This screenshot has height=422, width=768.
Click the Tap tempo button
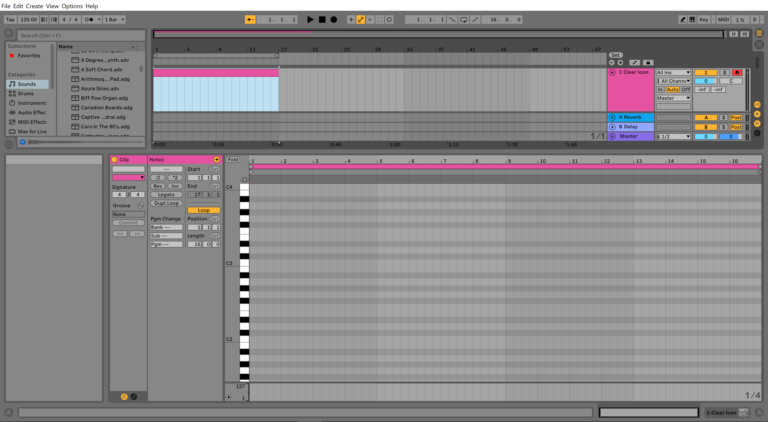point(10,20)
